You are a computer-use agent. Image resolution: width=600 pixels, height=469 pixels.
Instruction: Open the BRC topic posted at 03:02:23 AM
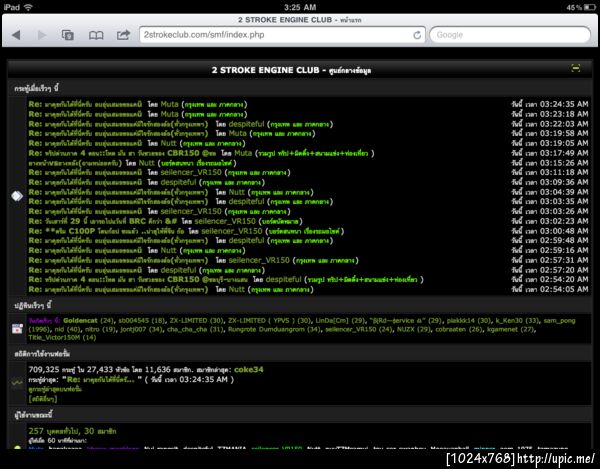pyautogui.click(x=103, y=221)
